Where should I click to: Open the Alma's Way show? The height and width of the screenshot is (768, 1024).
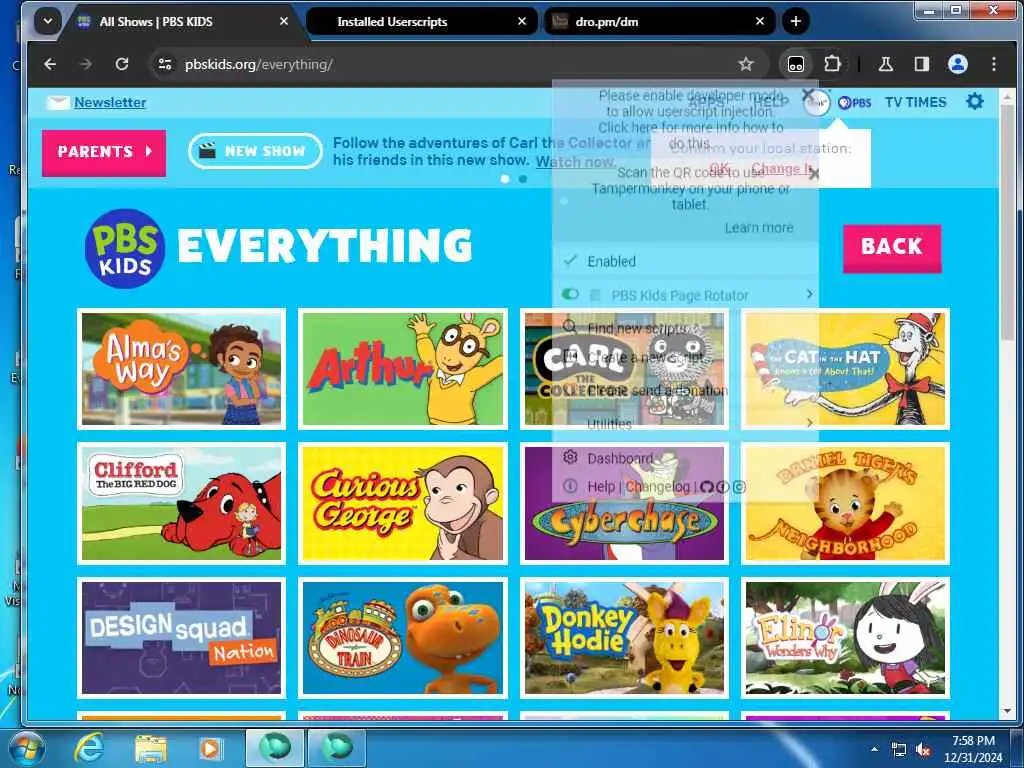182,369
